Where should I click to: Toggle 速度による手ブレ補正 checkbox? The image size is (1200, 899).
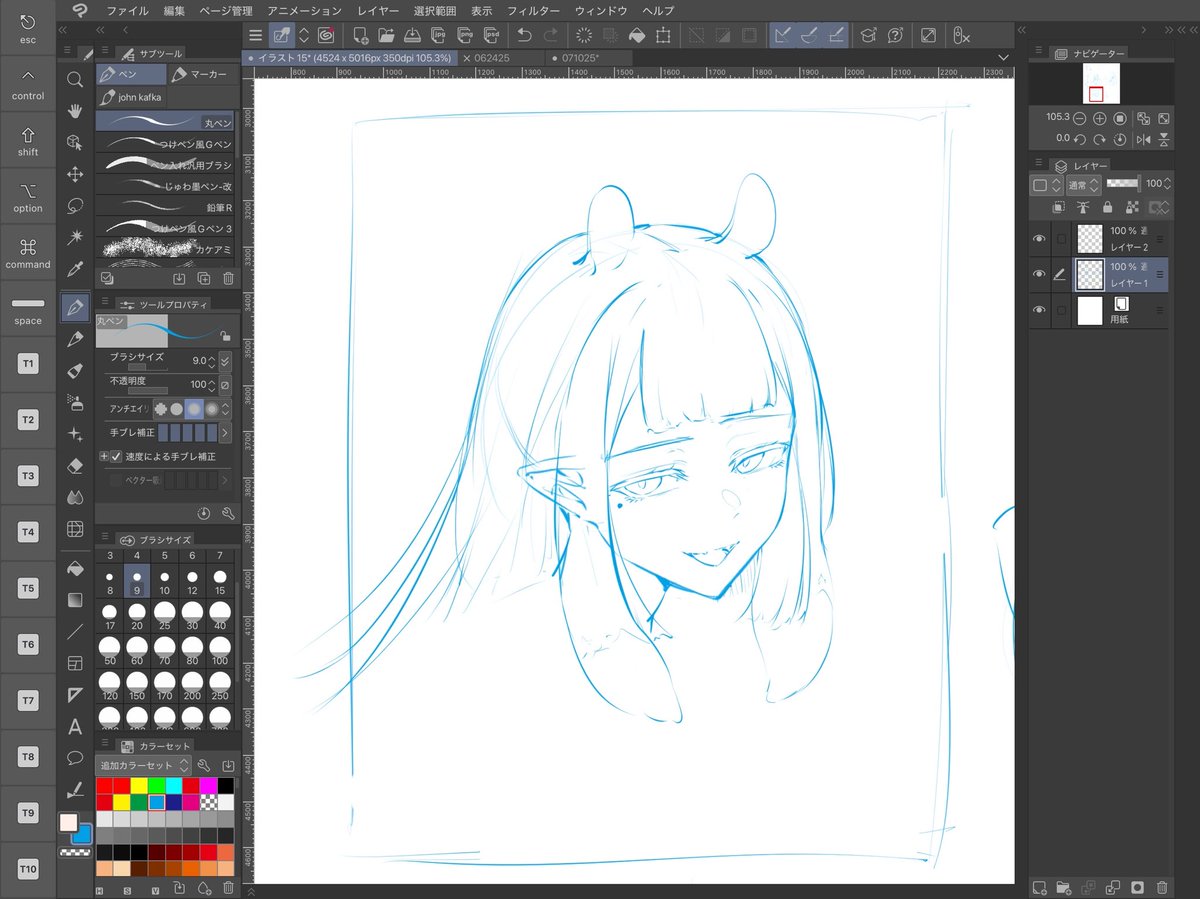click(116, 457)
